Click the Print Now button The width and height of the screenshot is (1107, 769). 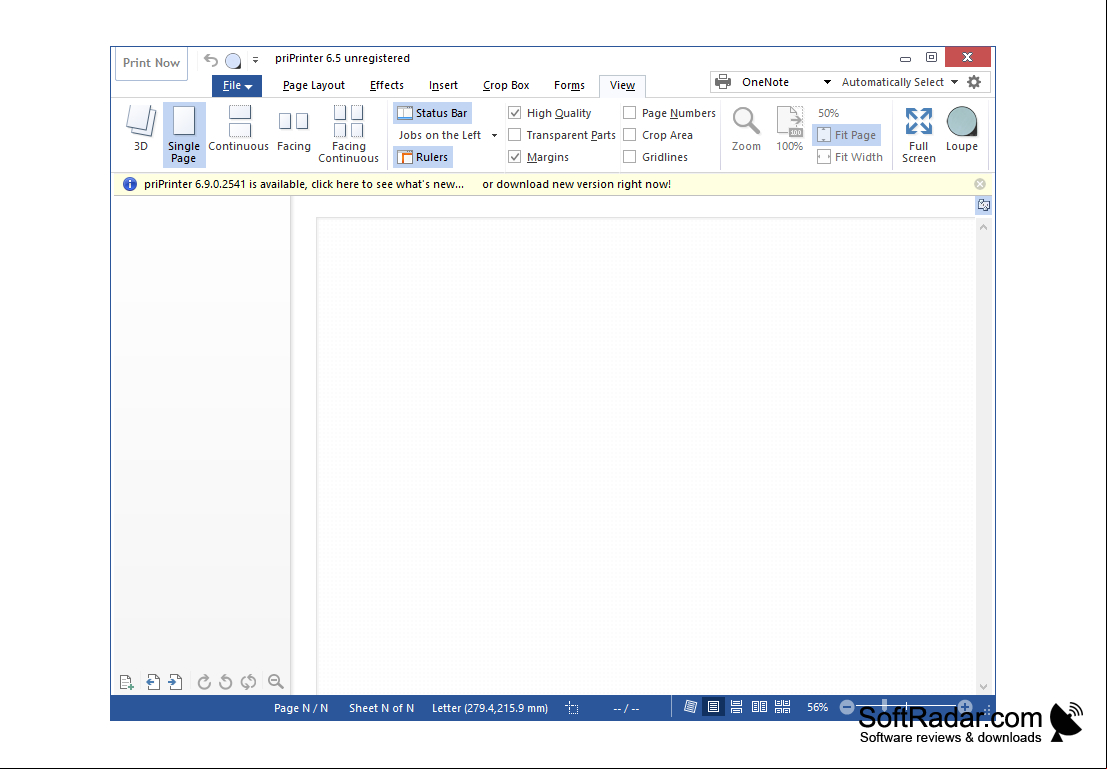pos(151,63)
